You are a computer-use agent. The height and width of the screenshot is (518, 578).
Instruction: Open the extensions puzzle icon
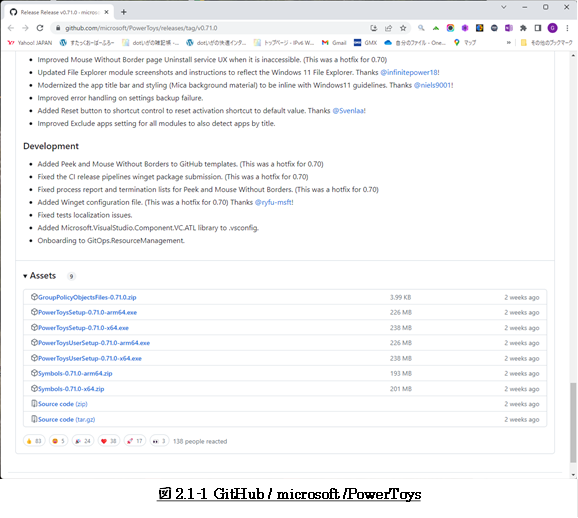[x=523, y=28]
